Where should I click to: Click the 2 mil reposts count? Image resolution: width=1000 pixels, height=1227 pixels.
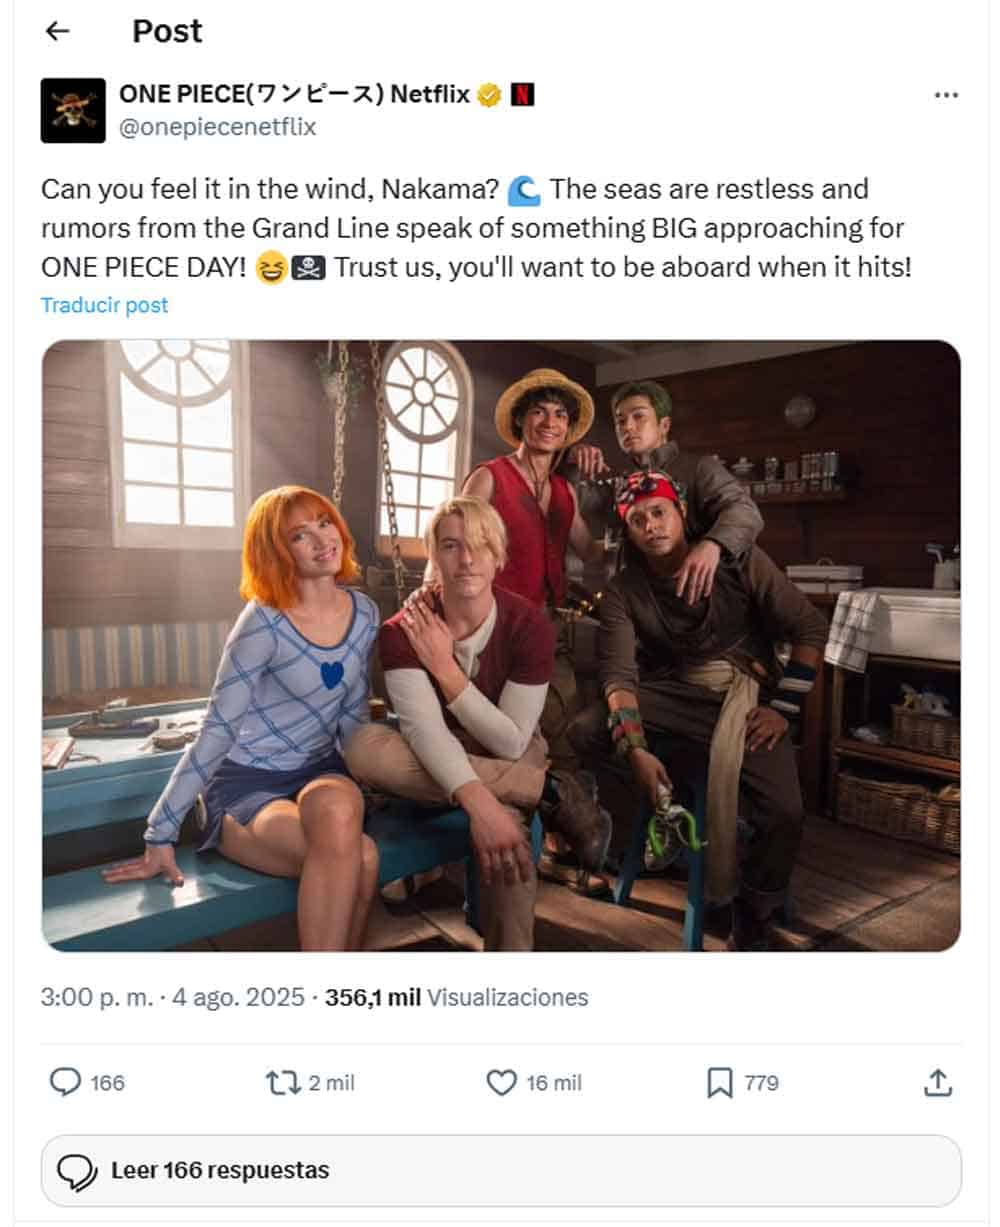(x=331, y=1083)
